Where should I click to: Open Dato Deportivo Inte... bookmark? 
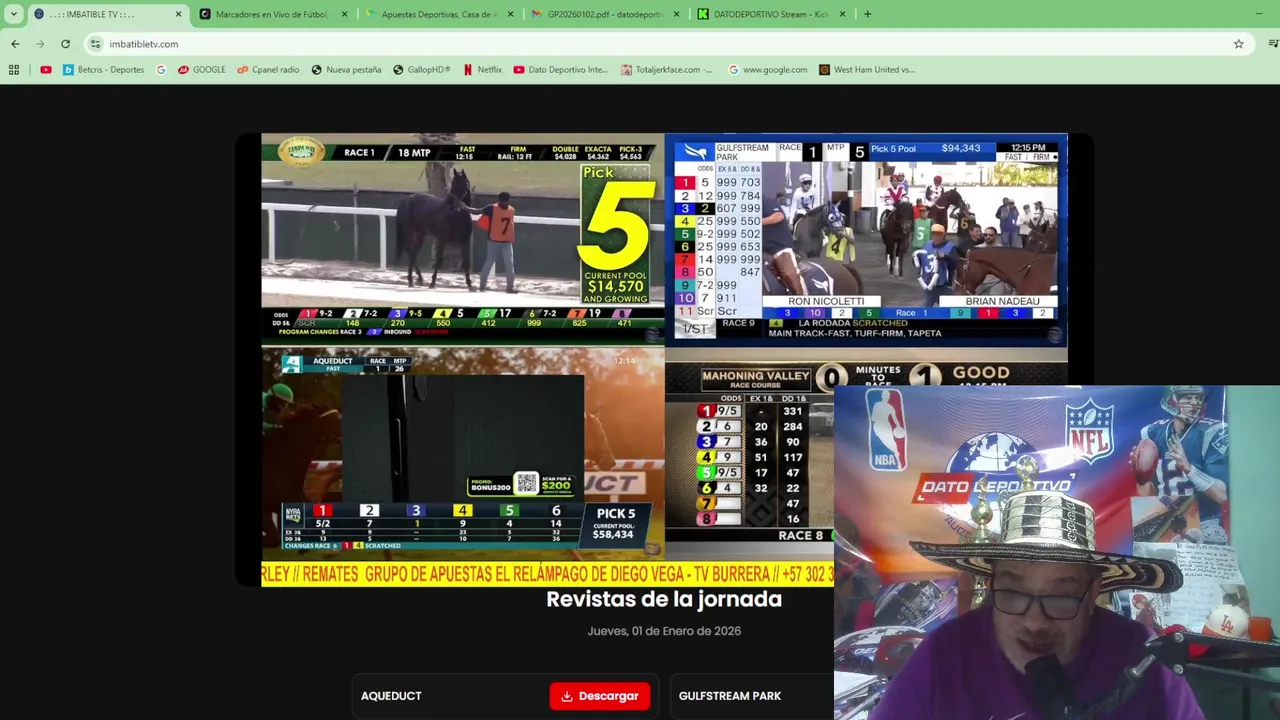[561, 70]
